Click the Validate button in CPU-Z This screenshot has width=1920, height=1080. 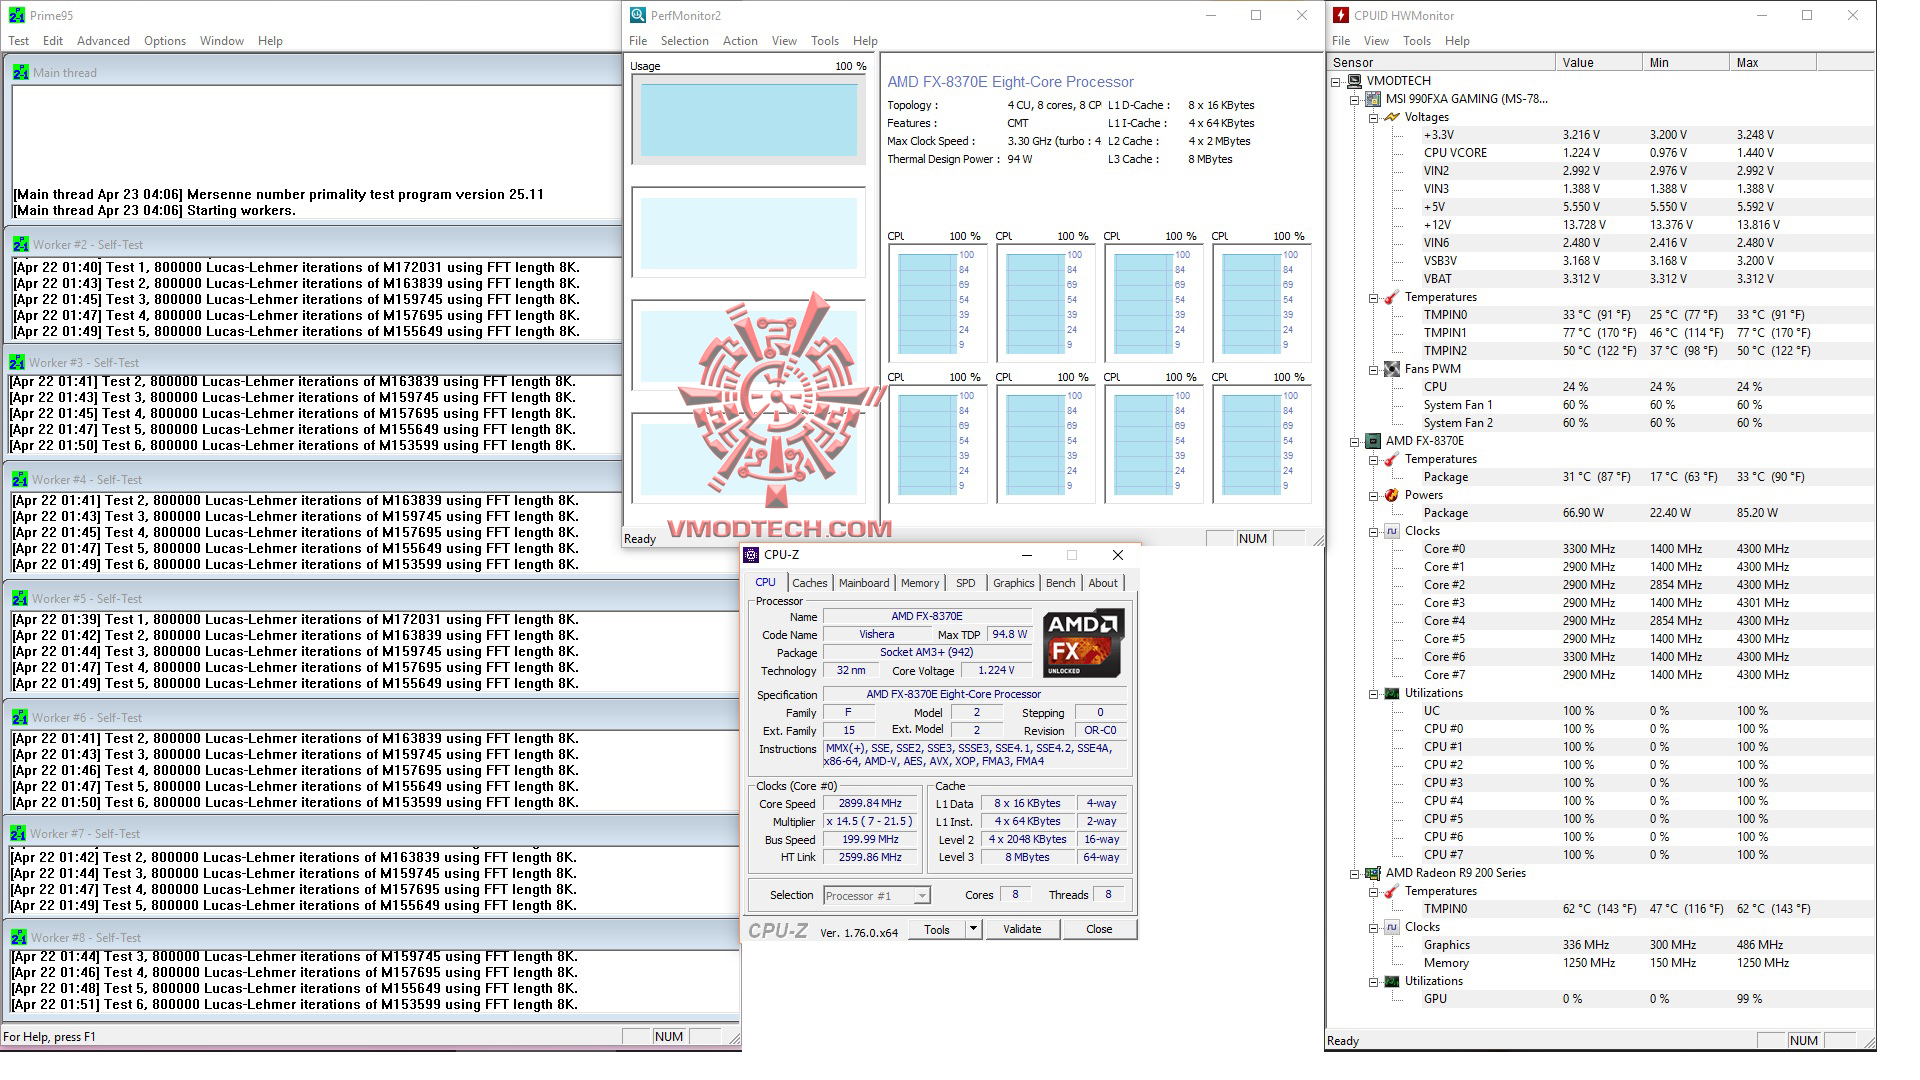click(1021, 929)
